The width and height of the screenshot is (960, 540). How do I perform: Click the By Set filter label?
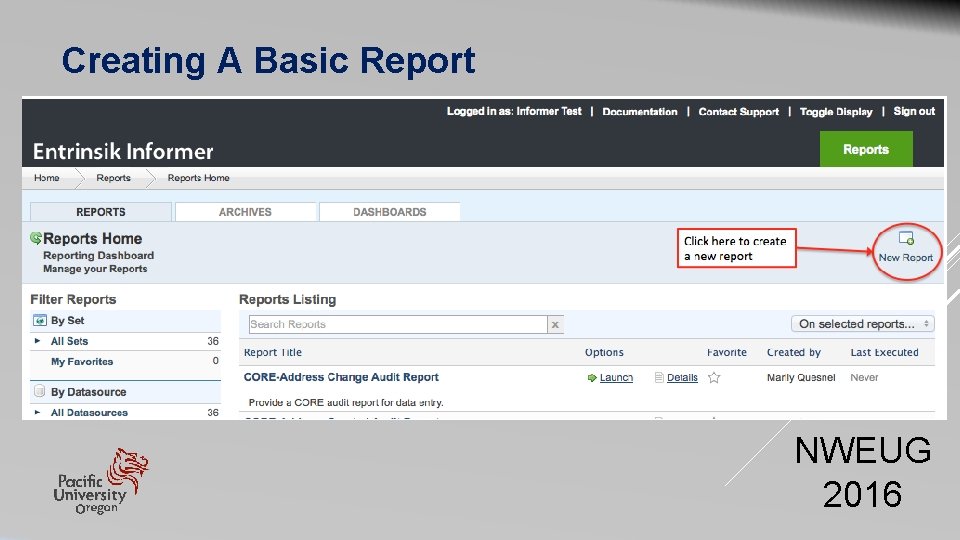tap(67, 320)
